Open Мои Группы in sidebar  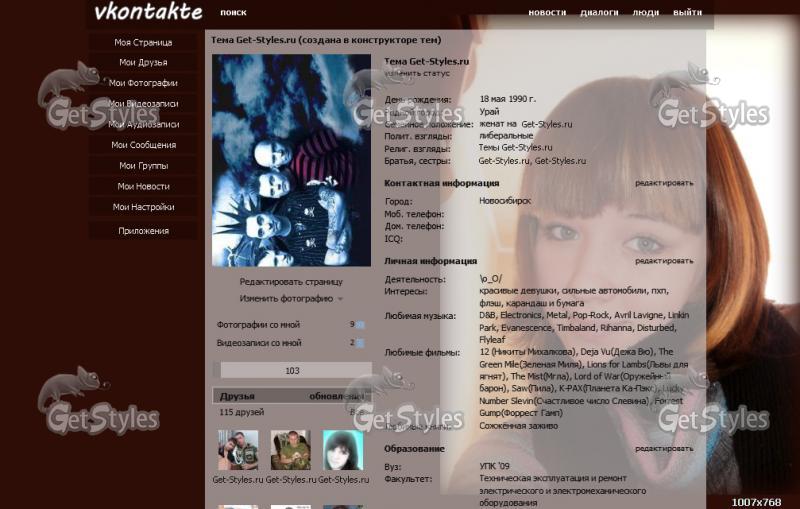pos(143,166)
